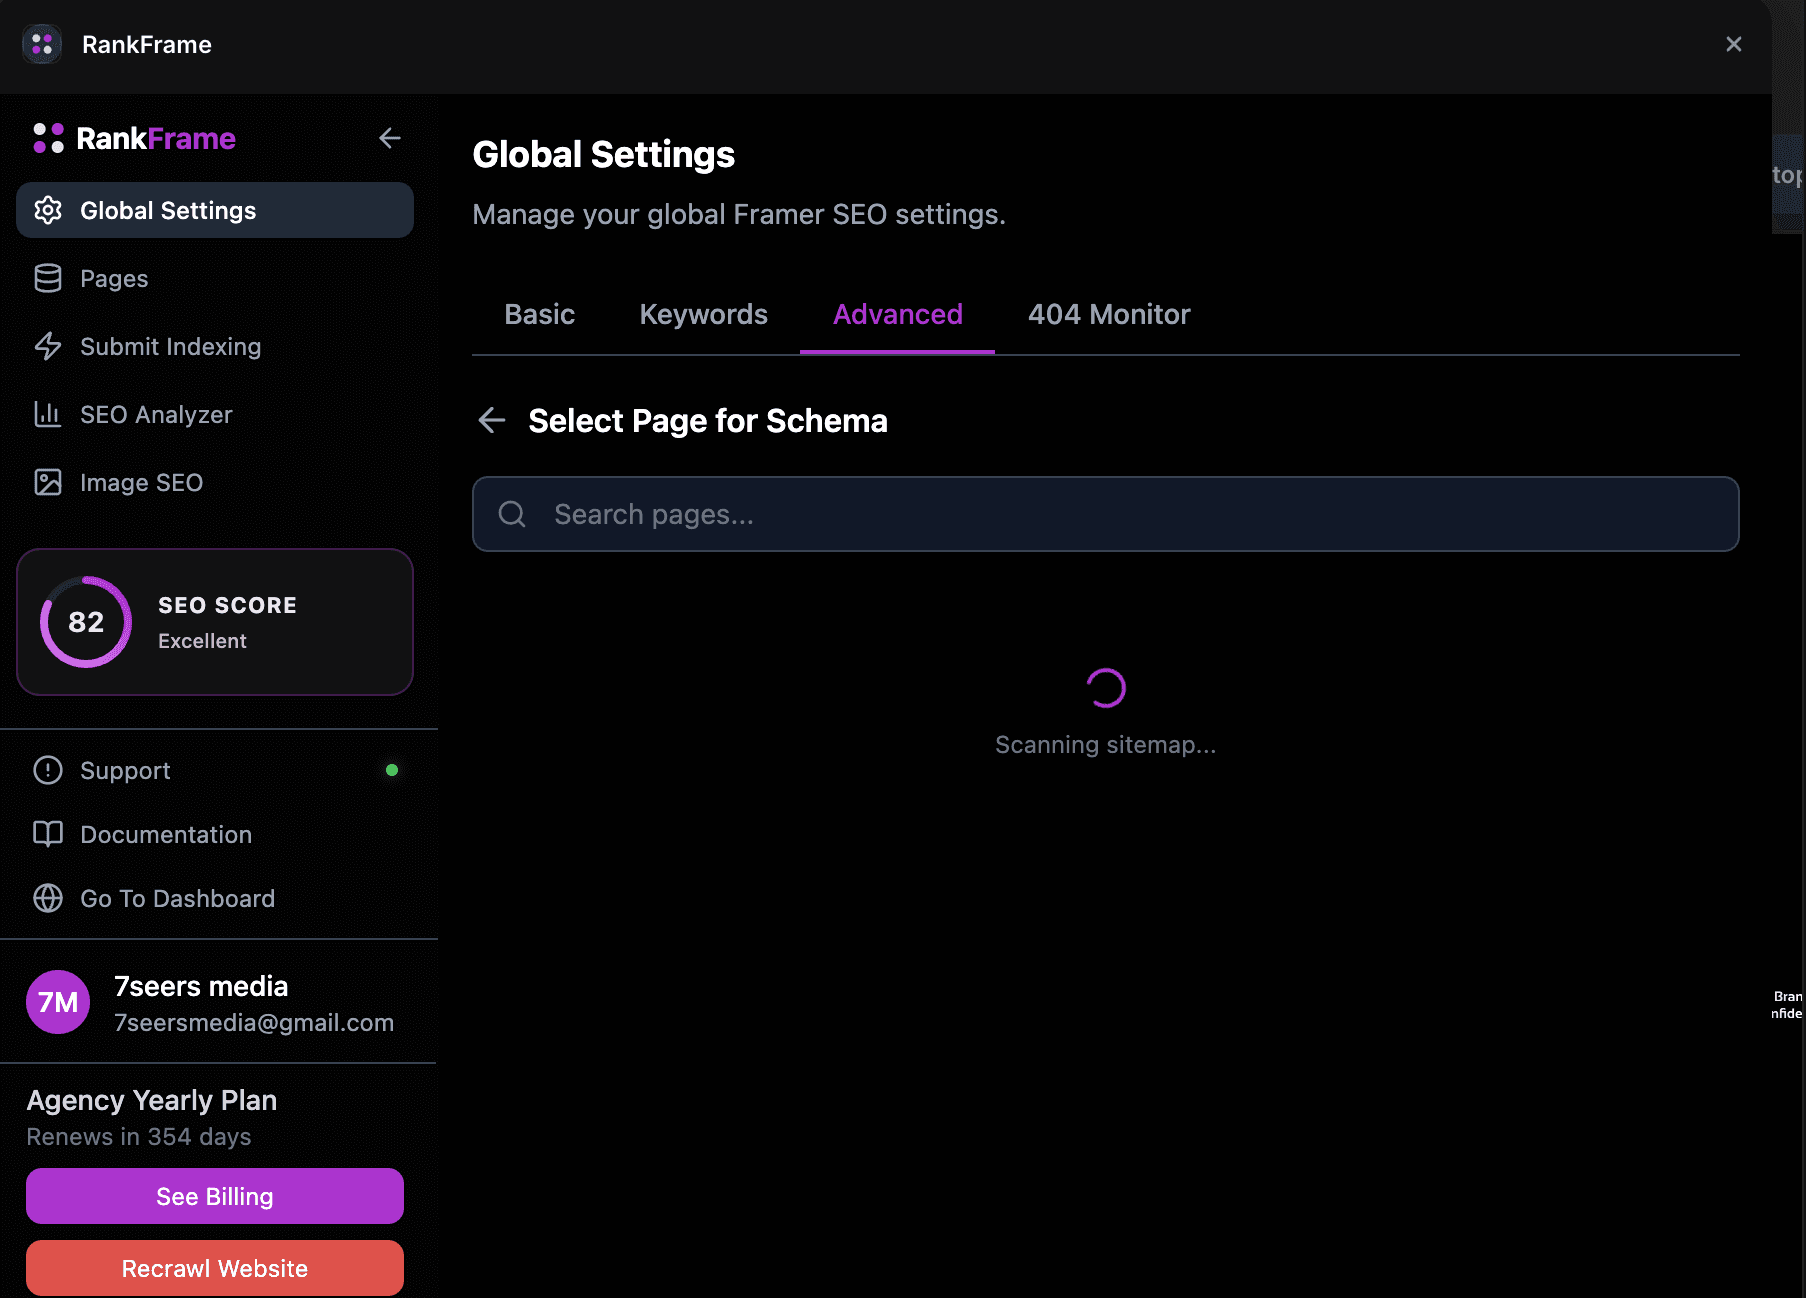Click the RankFrame app icon in title bar
Screen dimensions: 1806x1298
coord(42,44)
